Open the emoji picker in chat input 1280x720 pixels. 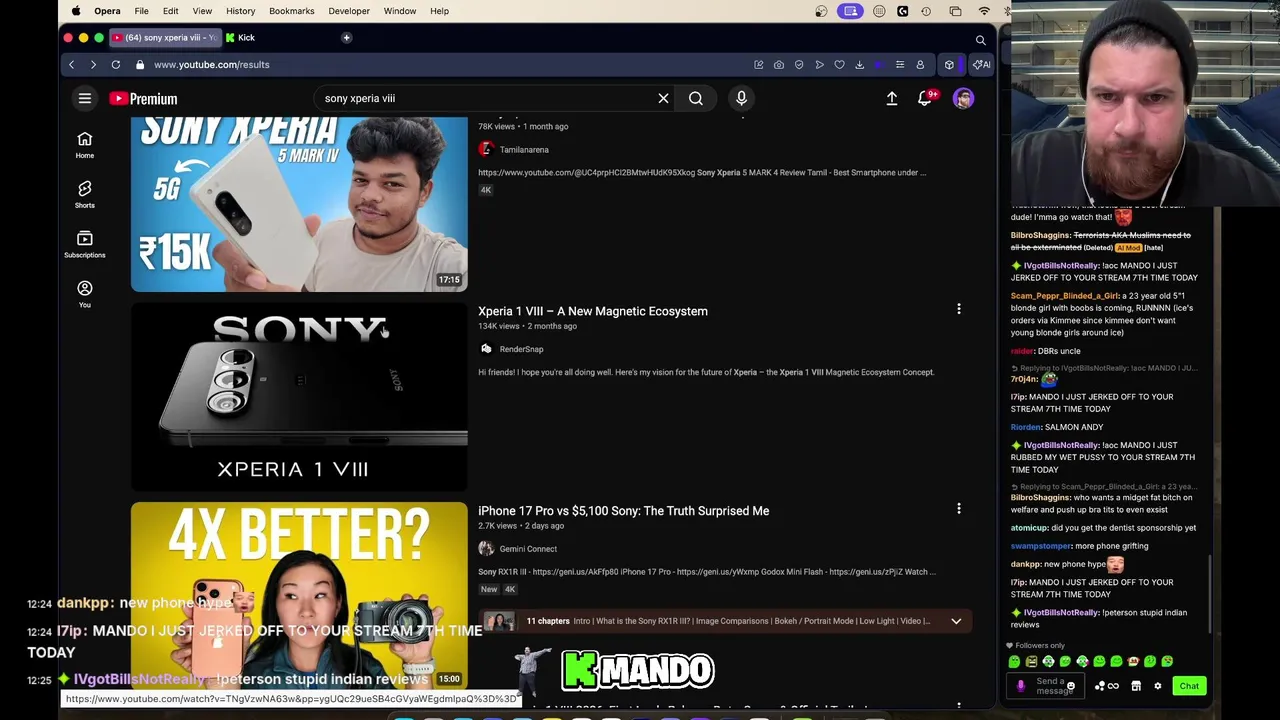(1070, 687)
